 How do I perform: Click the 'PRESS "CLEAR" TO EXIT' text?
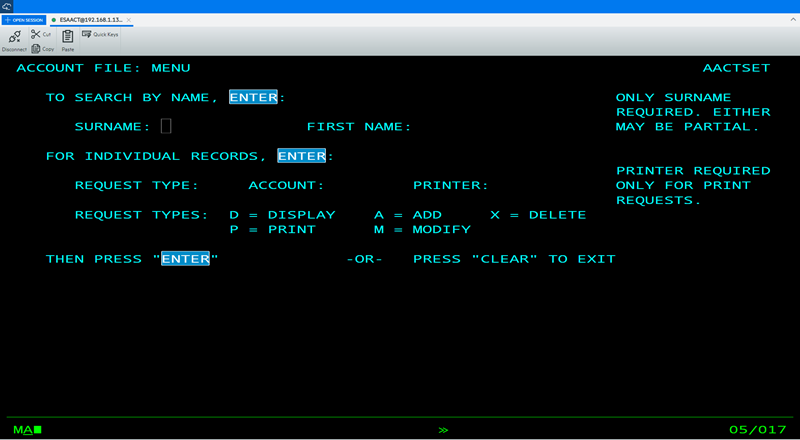click(x=514, y=259)
